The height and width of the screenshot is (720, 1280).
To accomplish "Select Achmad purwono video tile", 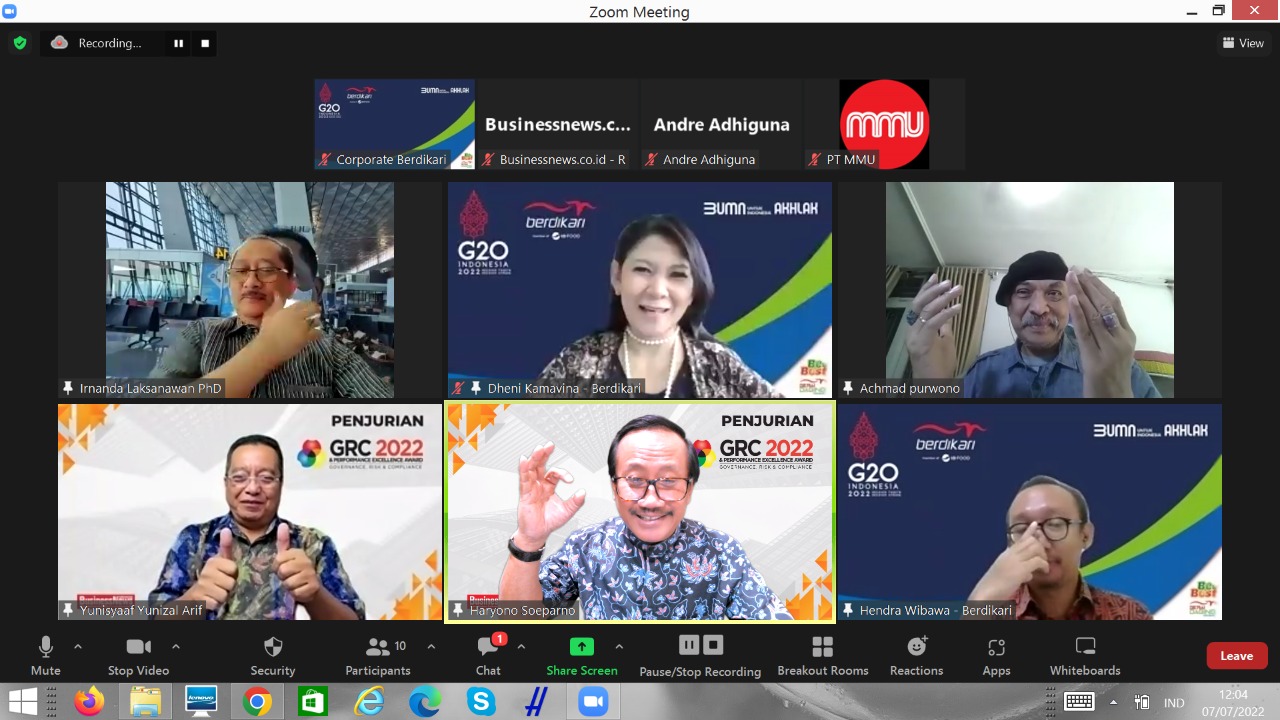I will tap(1030, 290).
